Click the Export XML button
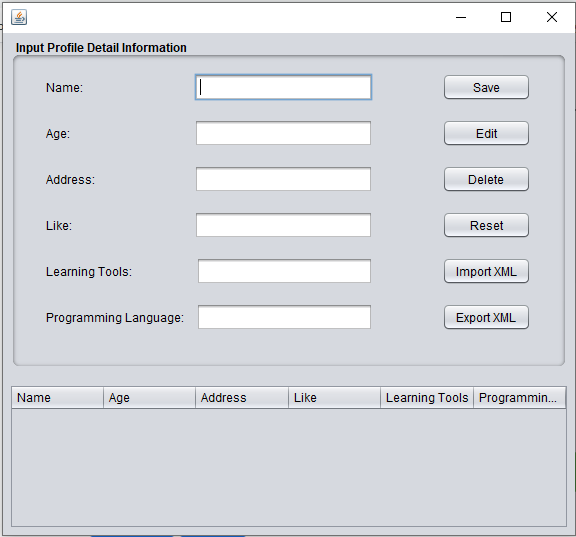 (x=486, y=317)
